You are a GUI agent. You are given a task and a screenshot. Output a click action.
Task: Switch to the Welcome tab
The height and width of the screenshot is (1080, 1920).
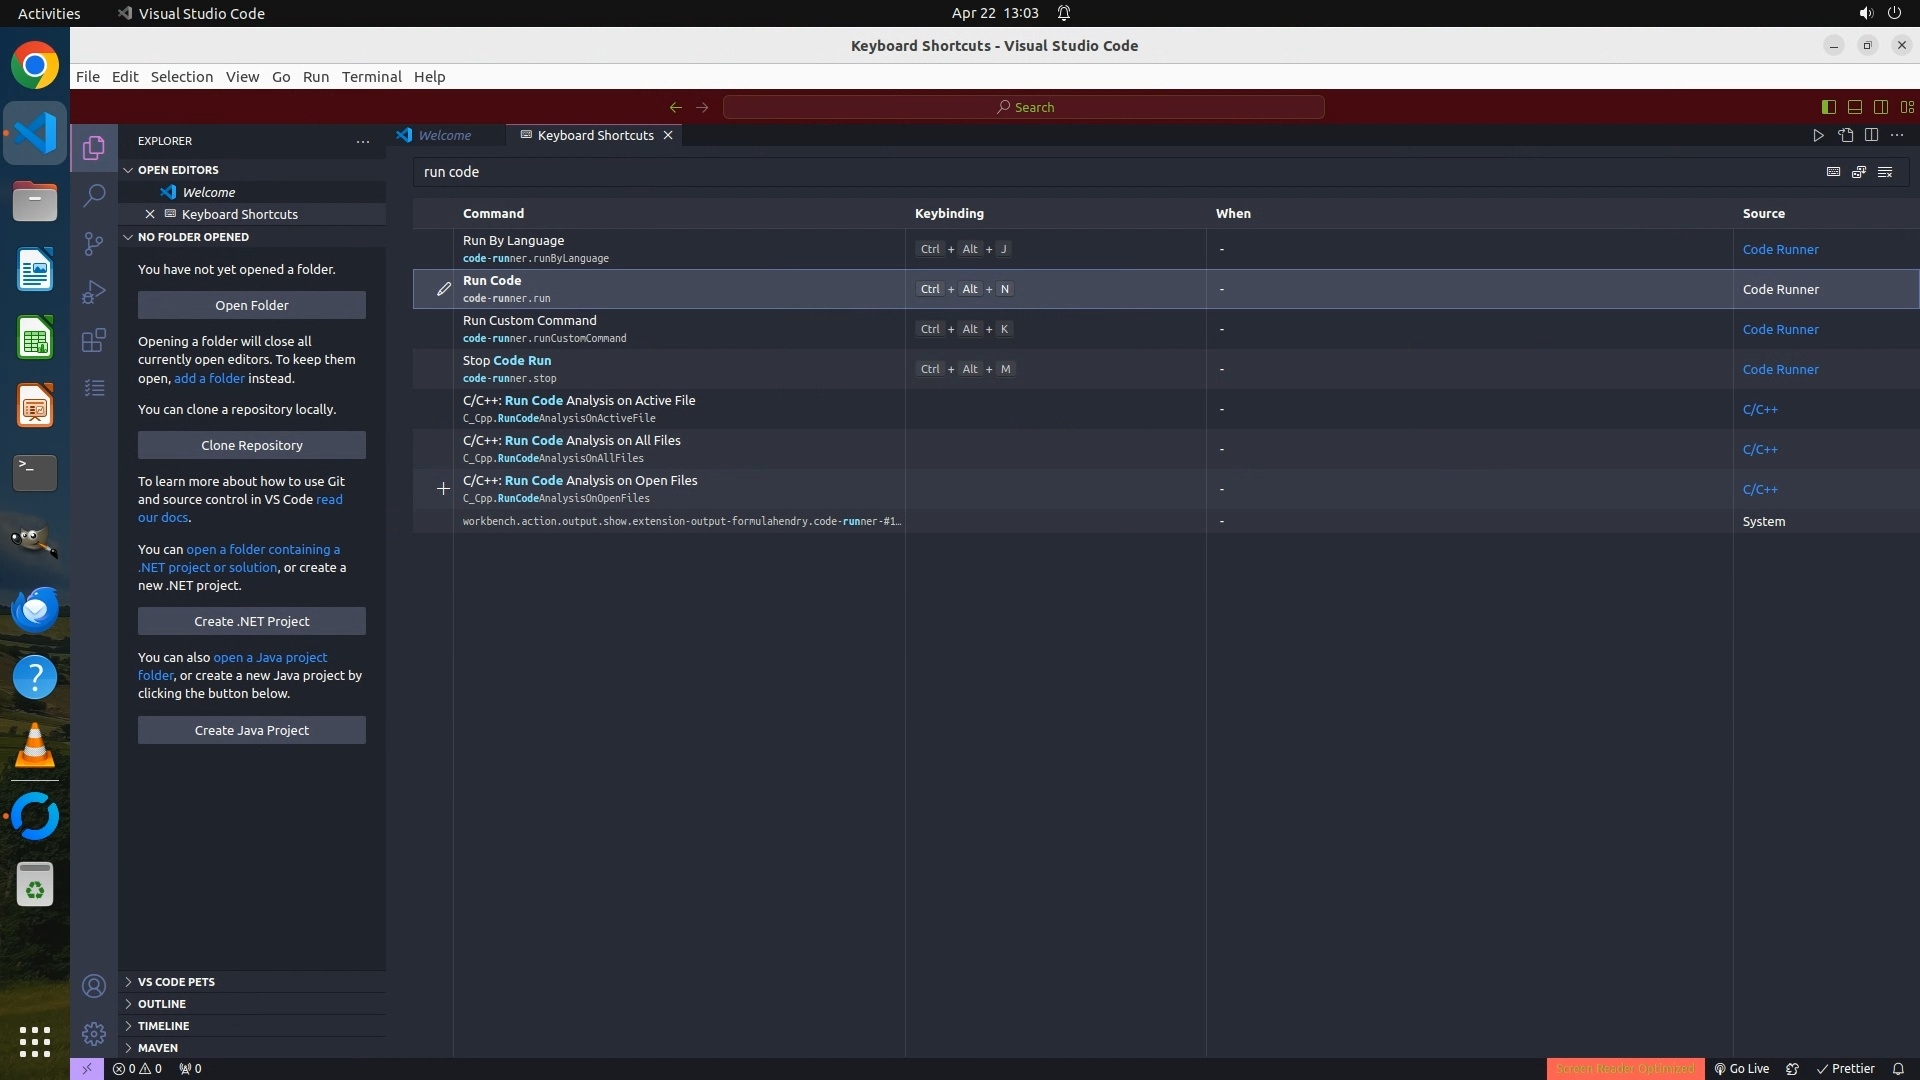click(444, 135)
